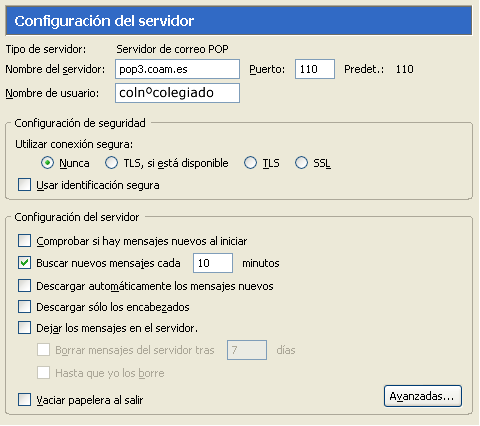480x426 pixels.
Task: Select the TLS, si está disponible option
Action: coord(111,163)
